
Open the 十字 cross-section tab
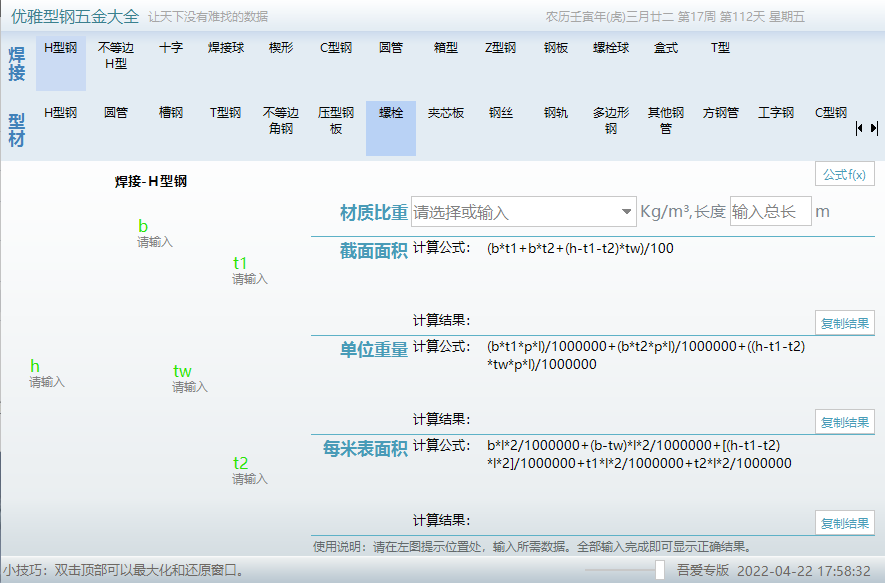171,46
